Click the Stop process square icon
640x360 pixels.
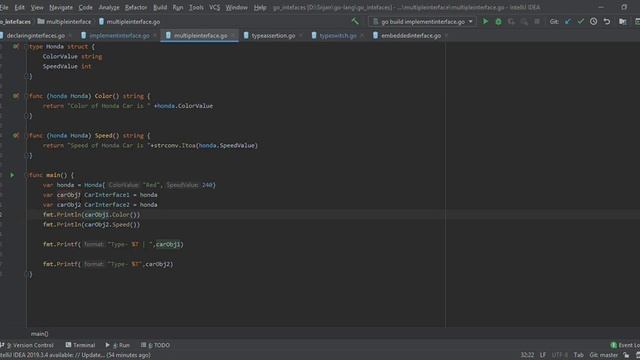click(x=537, y=21)
